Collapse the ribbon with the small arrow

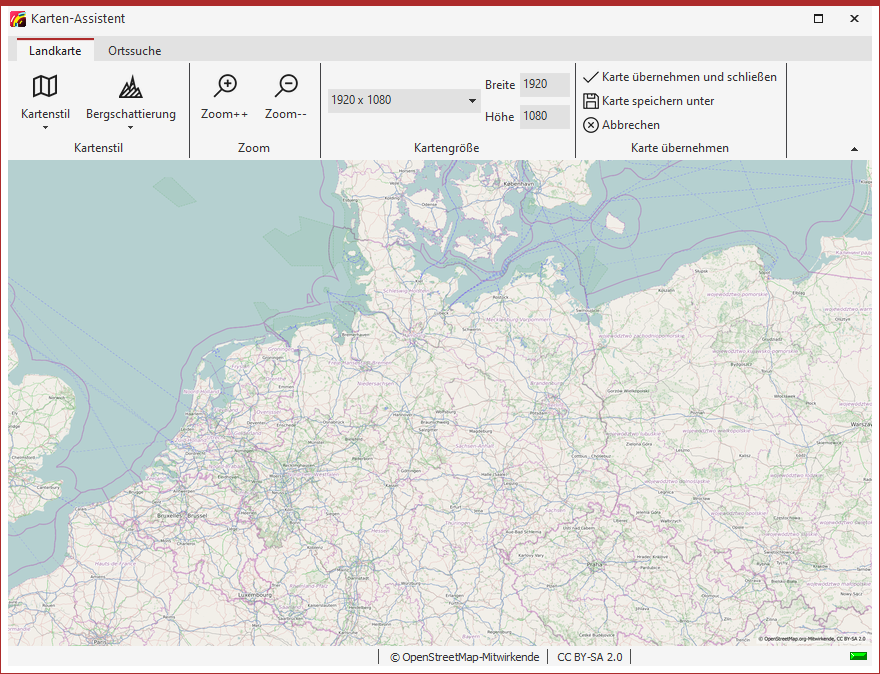coord(855,147)
